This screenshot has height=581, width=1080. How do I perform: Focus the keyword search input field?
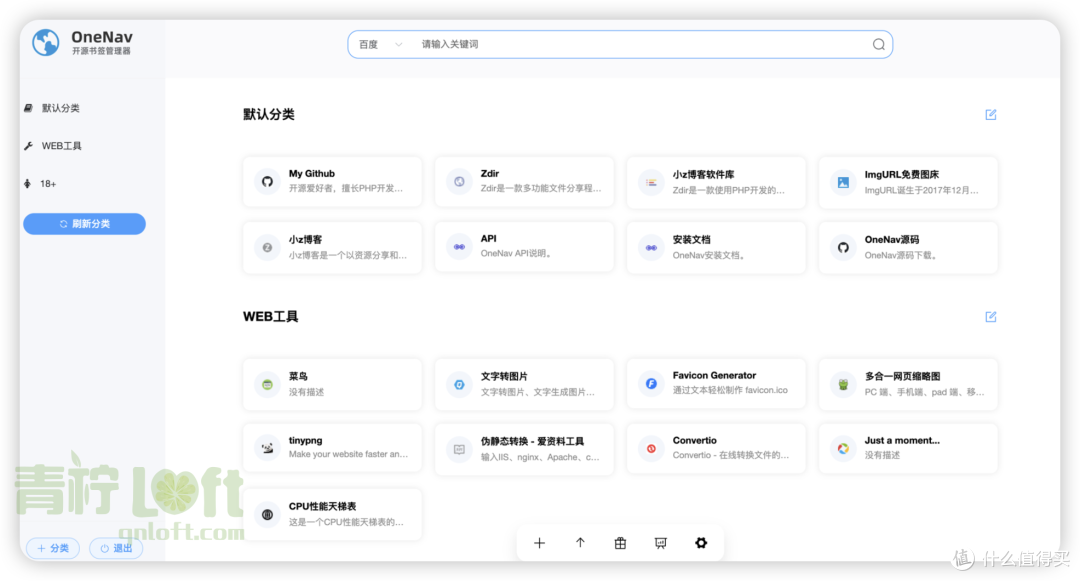[x=641, y=44]
